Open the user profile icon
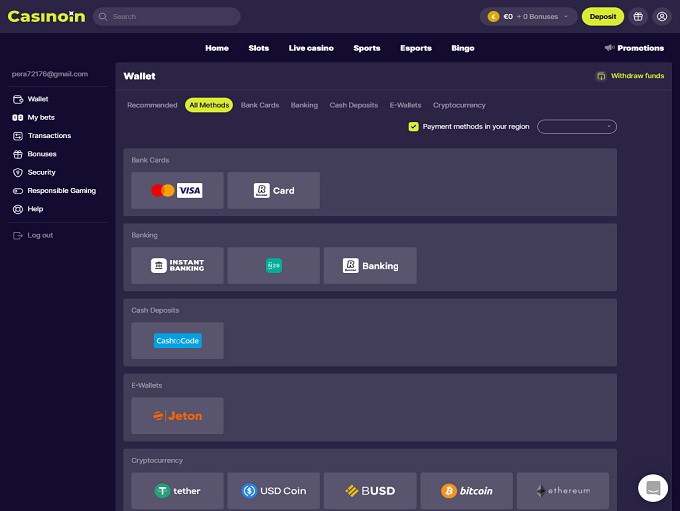 (661, 16)
